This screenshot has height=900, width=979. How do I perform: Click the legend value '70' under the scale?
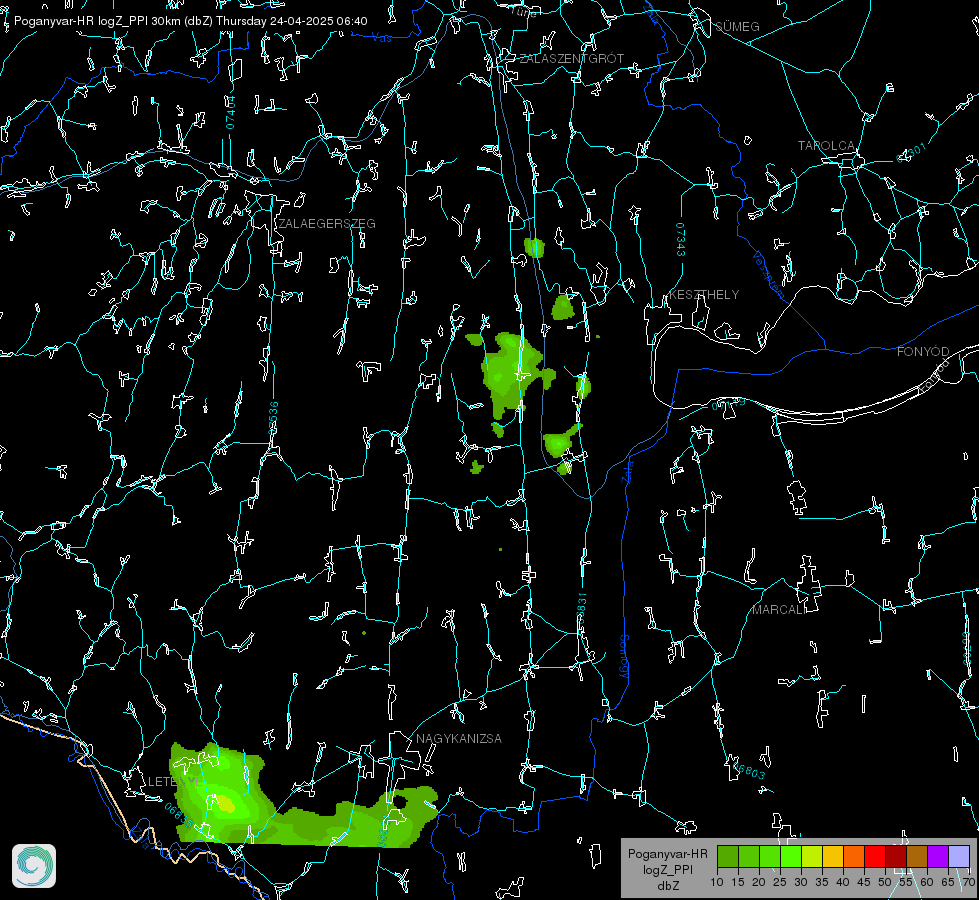tap(969, 883)
